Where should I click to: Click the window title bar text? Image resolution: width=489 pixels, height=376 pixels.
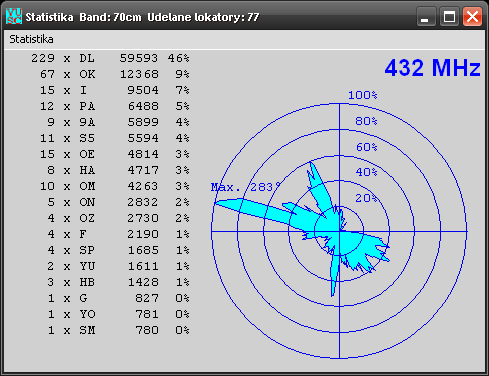click(x=142, y=17)
